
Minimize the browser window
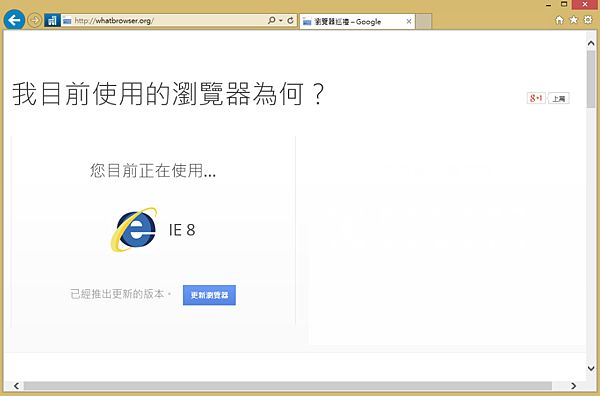pos(549,5)
